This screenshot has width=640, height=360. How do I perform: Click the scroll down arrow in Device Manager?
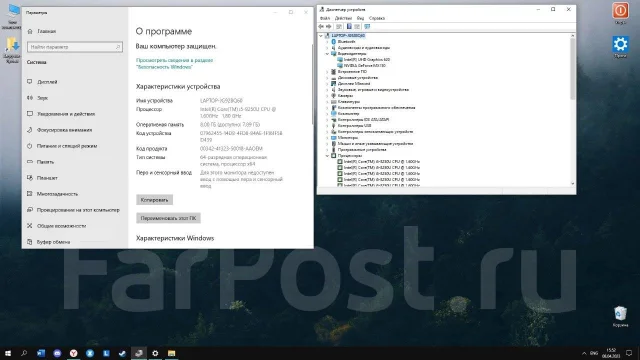pyautogui.click(x=572, y=184)
